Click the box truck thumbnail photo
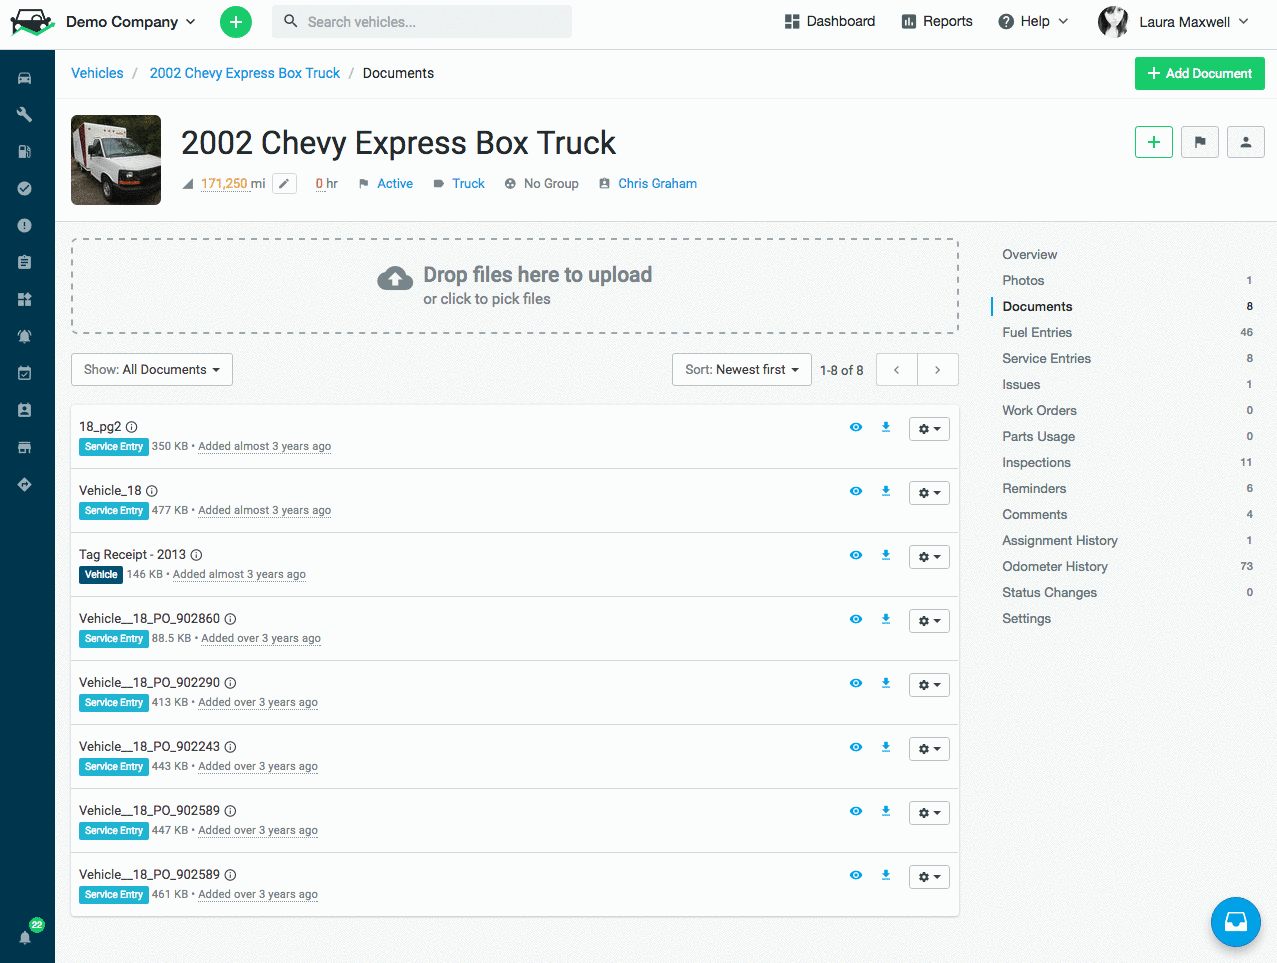This screenshot has height=963, width=1277. (116, 160)
